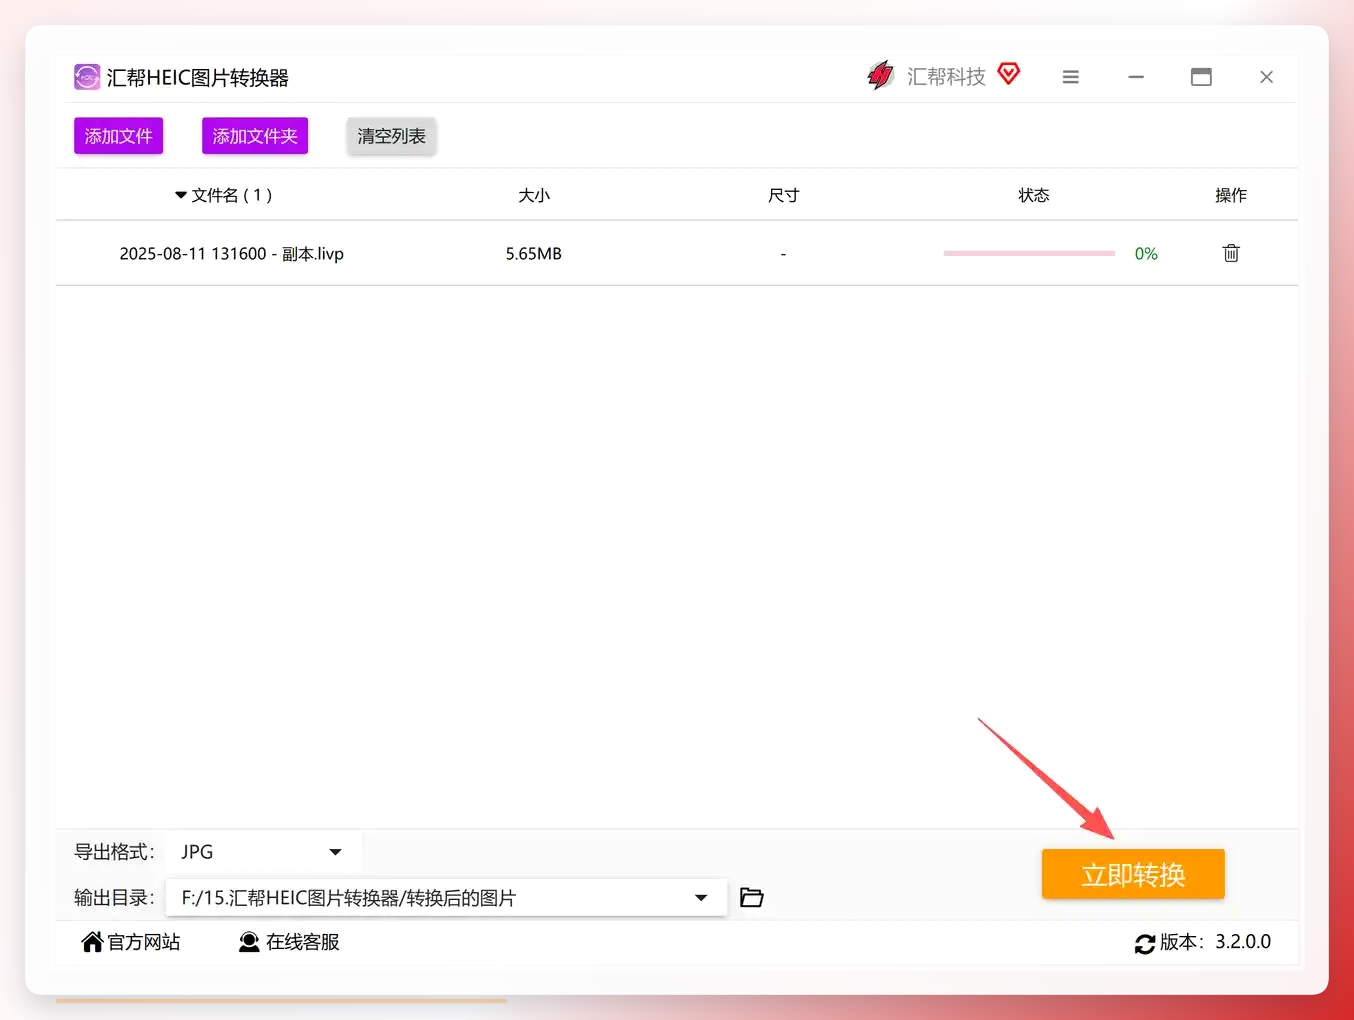Click the 操作 column header
The width and height of the screenshot is (1354, 1020).
[1231, 195]
